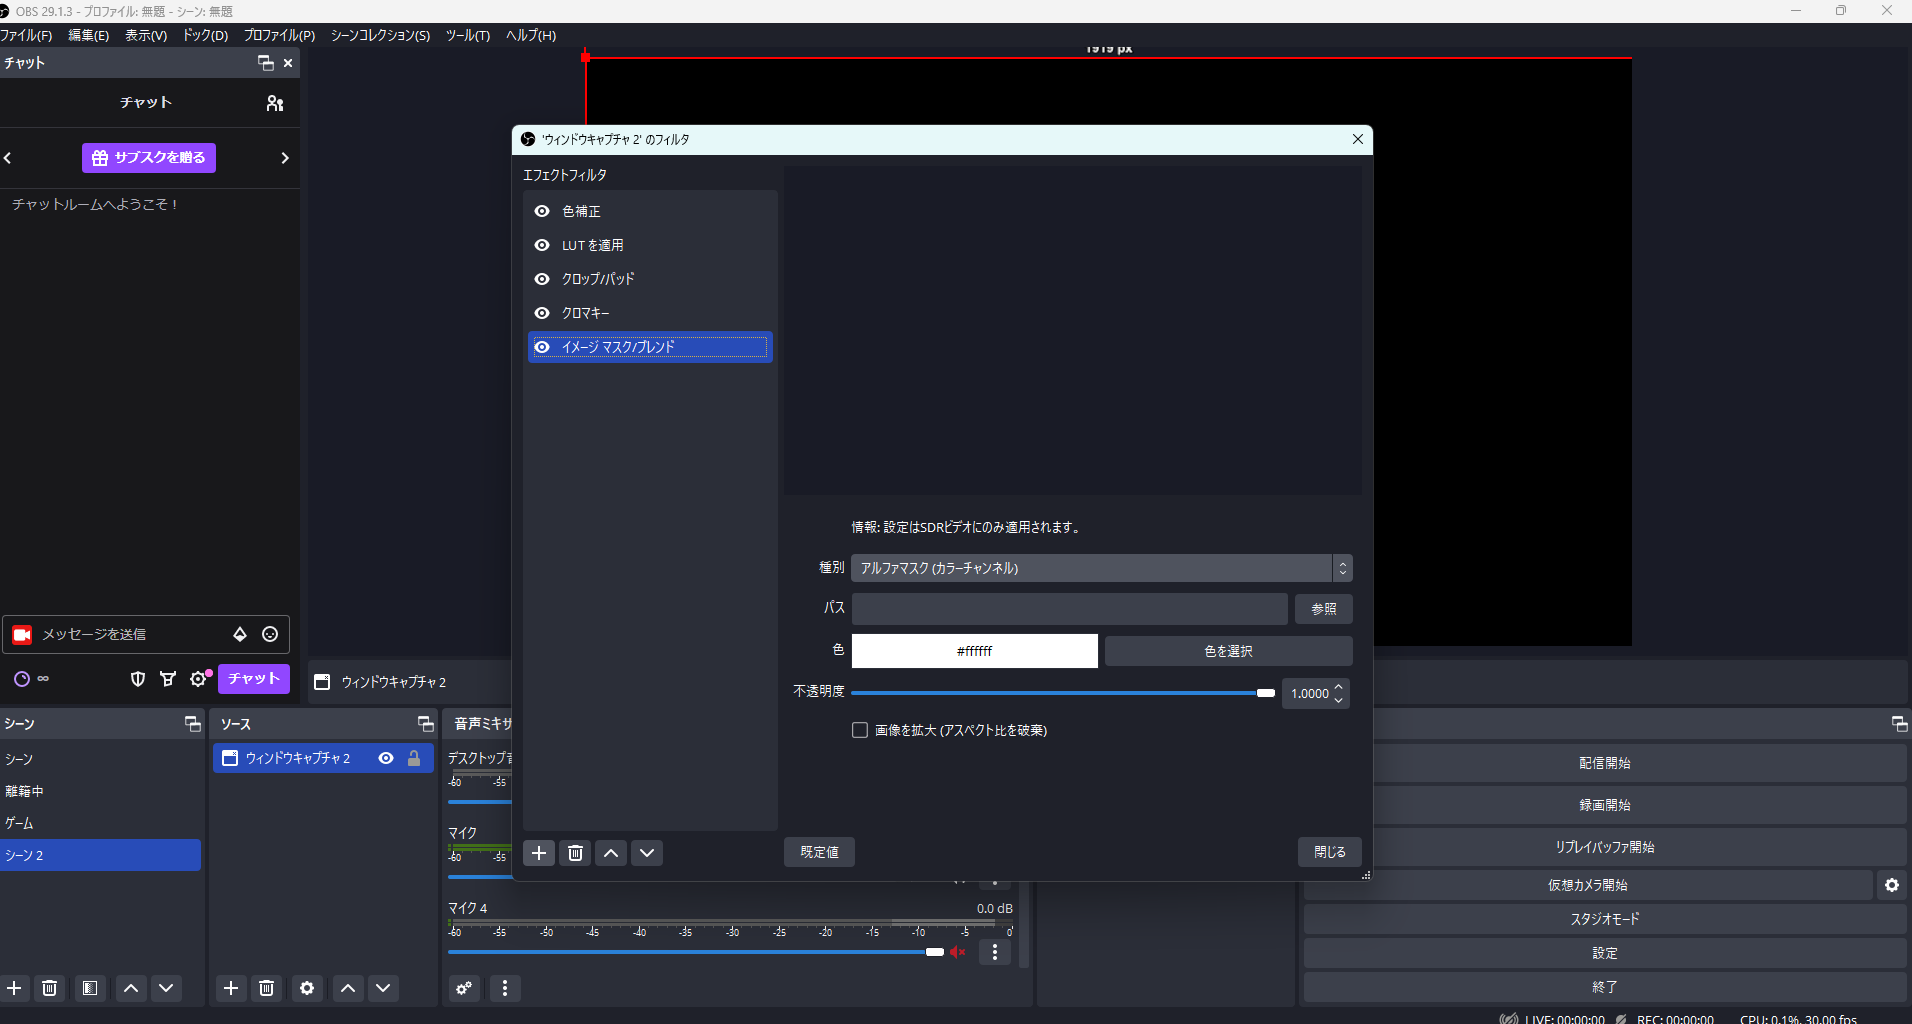The width and height of the screenshot is (1912, 1024).
Task: Toggle lock on ウィンドウキャプチャ 2 source
Action: click(x=414, y=758)
